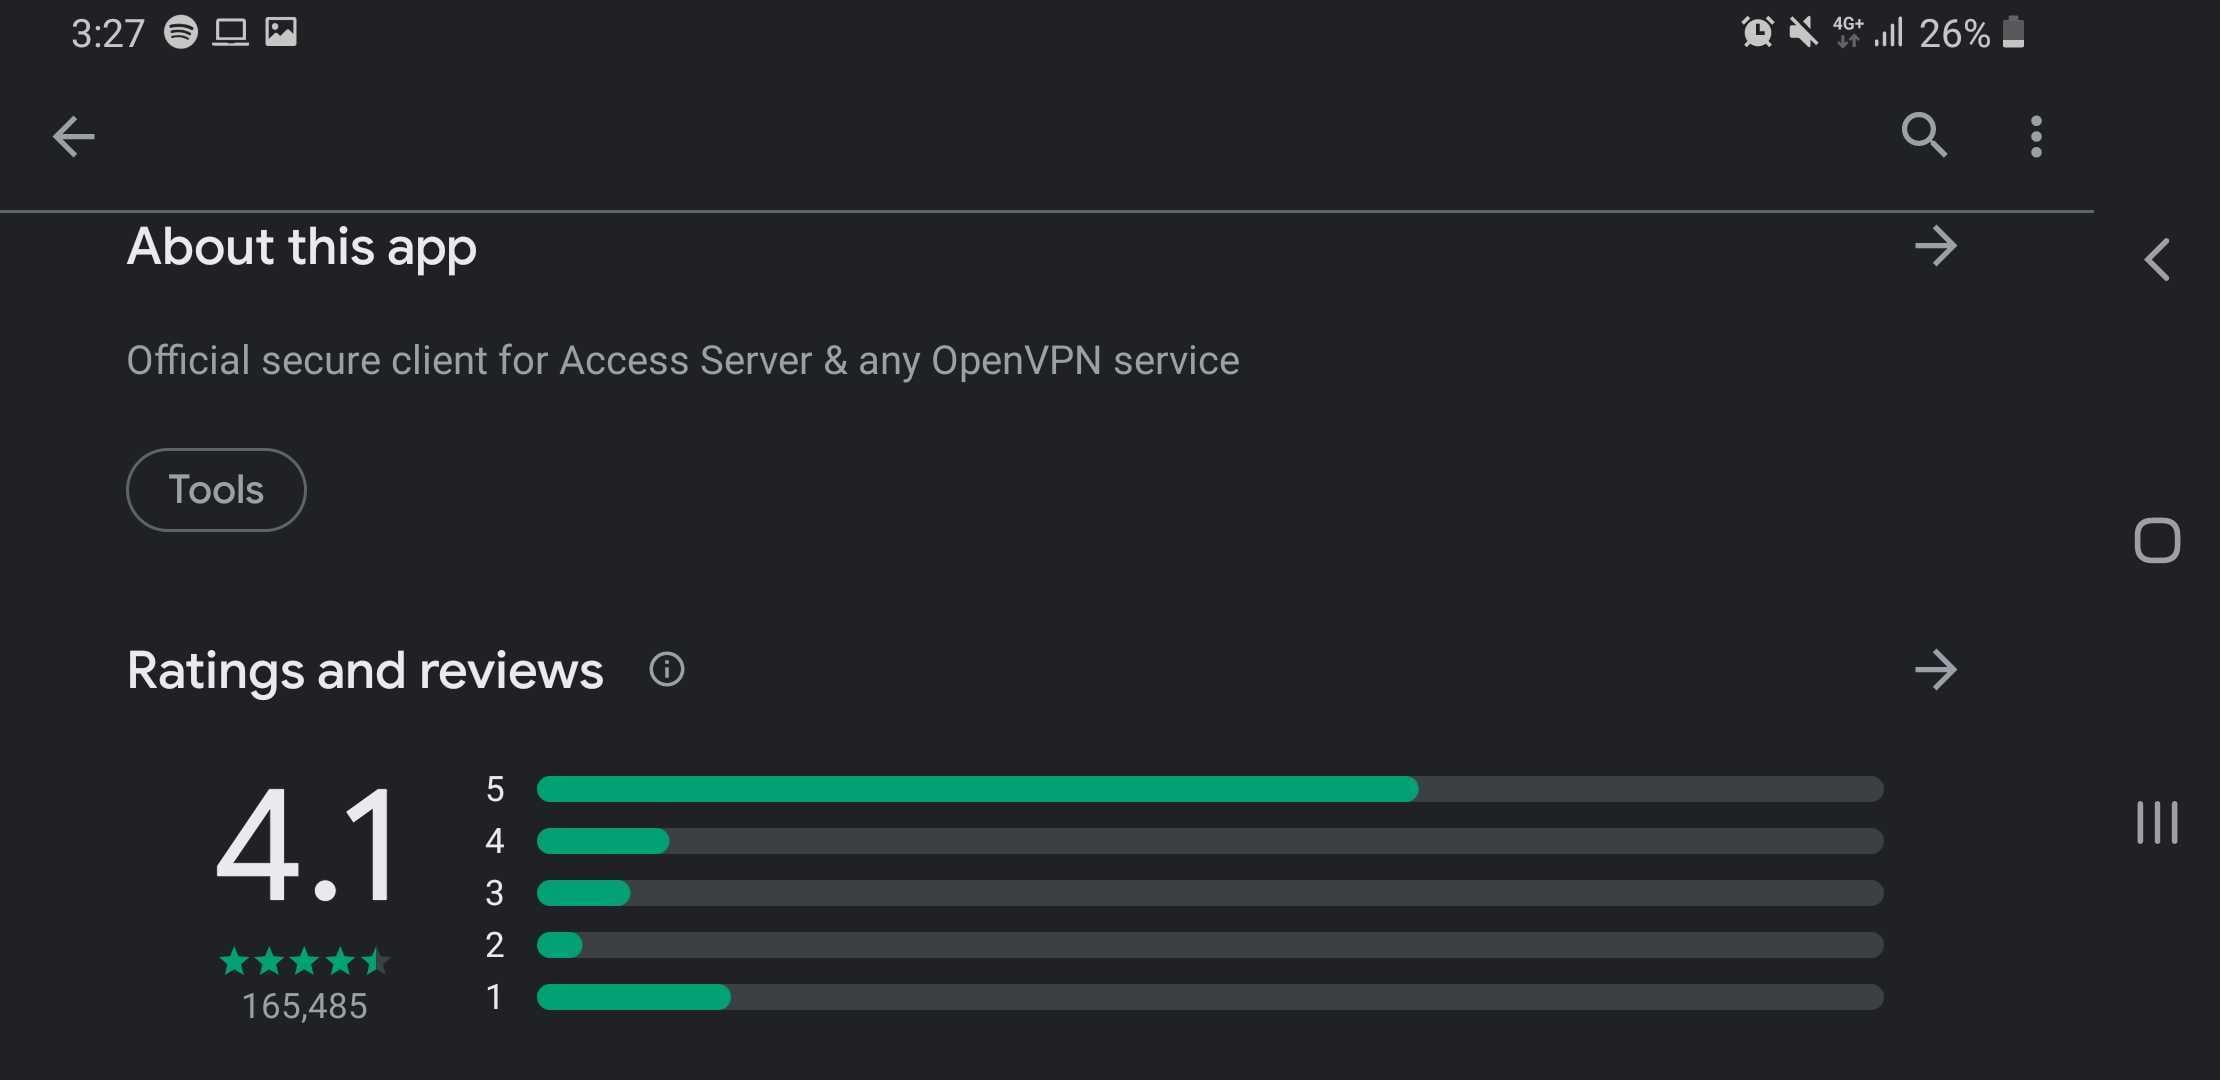Viewport: 2220px width, 1080px height.
Task: Click the 5-star rating bar
Action: click(1210, 789)
